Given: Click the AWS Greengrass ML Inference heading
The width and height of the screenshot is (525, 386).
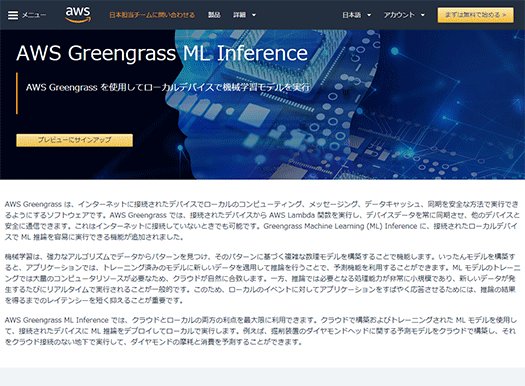Looking at the screenshot, I should (162, 53).
